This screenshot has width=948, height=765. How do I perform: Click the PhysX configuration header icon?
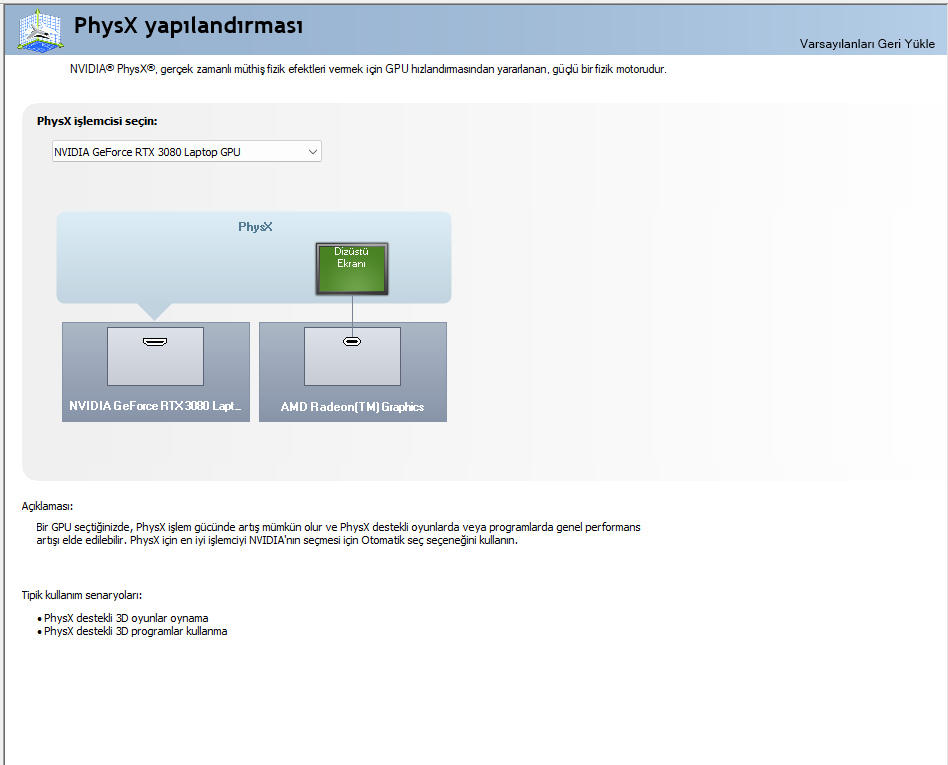click(41, 29)
